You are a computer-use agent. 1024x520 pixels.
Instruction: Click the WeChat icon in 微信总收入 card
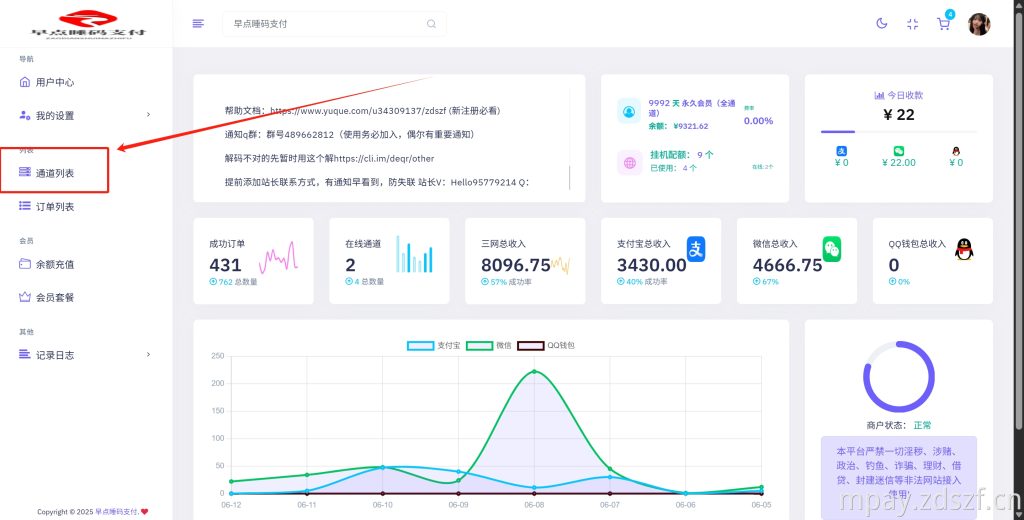(x=832, y=249)
